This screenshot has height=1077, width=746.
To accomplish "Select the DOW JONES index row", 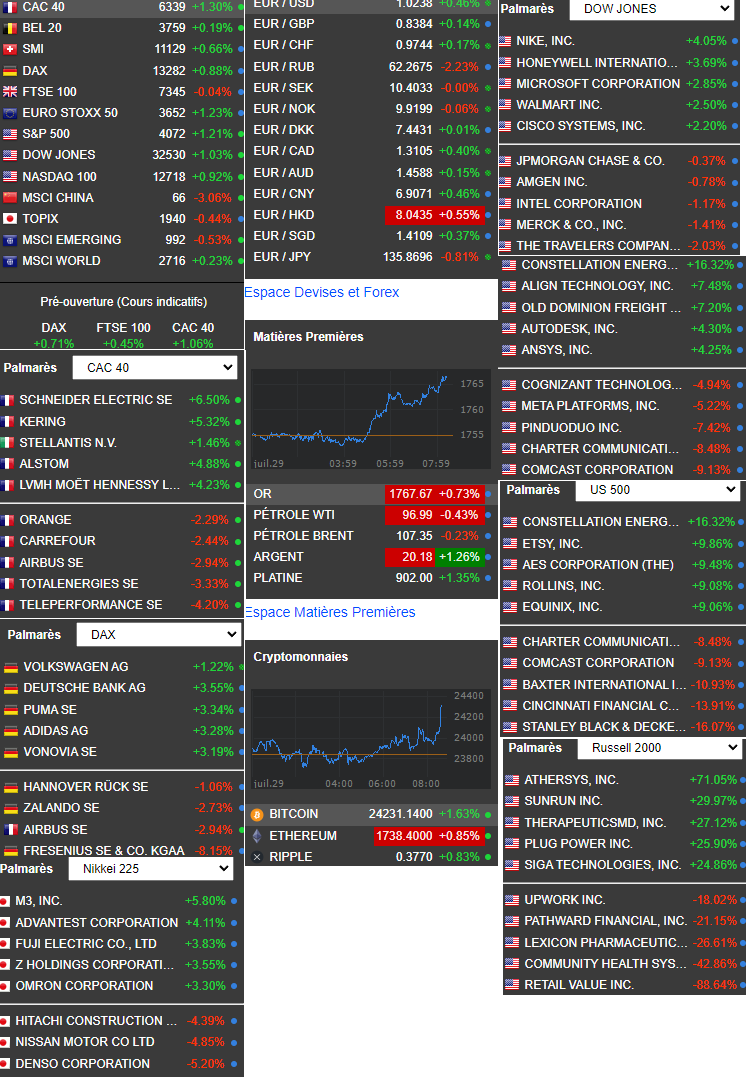I will pyautogui.click(x=122, y=155).
